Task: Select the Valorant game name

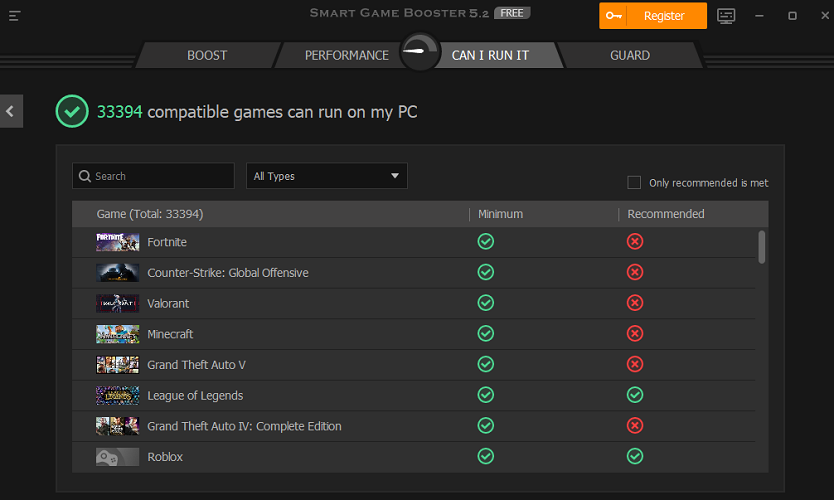Action: click(168, 303)
